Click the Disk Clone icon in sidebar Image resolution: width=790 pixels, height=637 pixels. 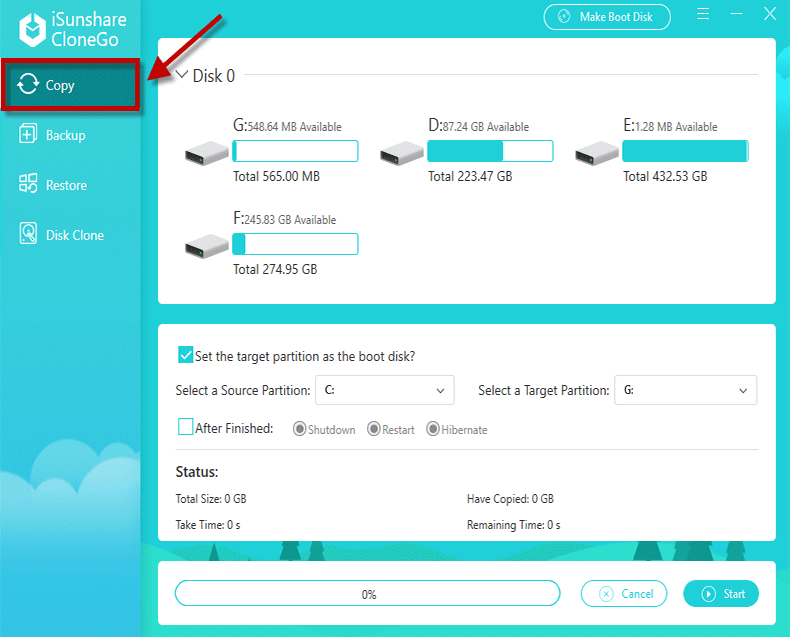(28, 233)
